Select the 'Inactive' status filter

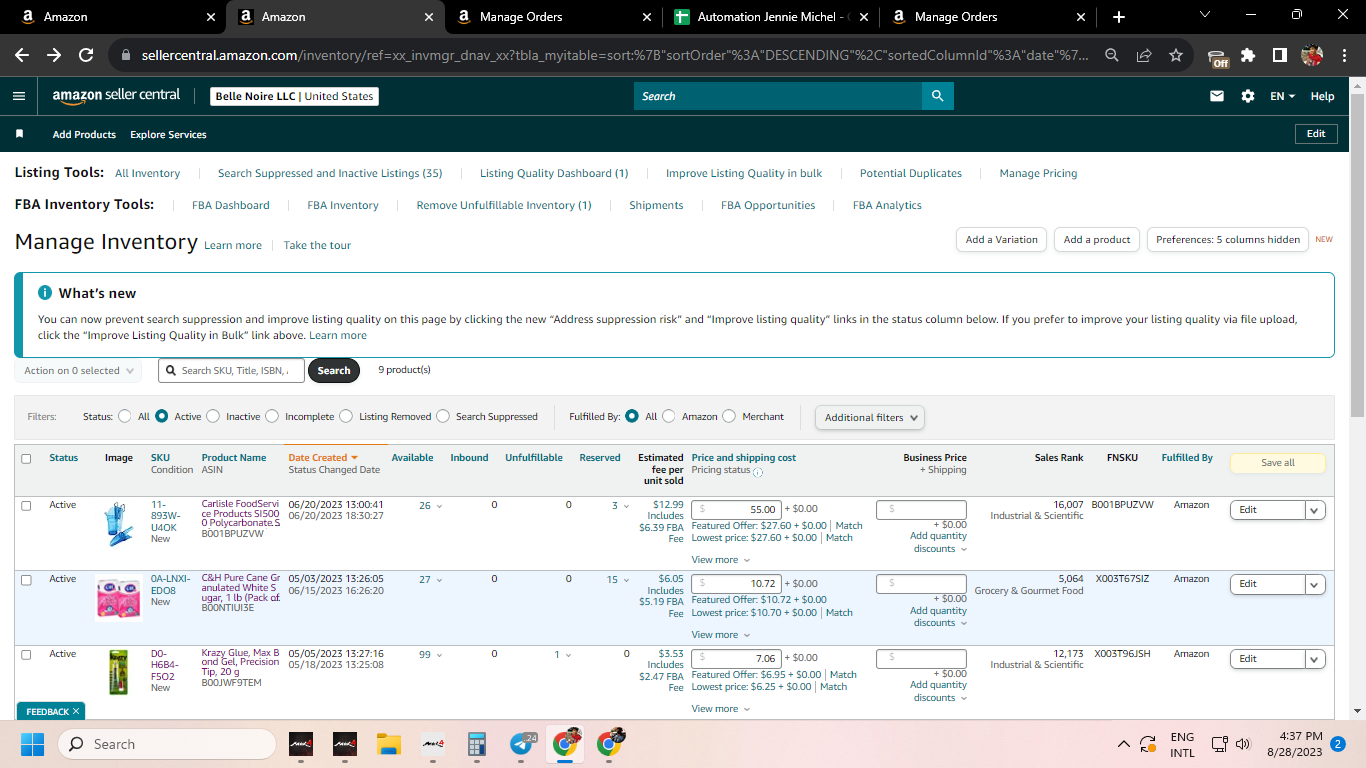pyautogui.click(x=213, y=416)
